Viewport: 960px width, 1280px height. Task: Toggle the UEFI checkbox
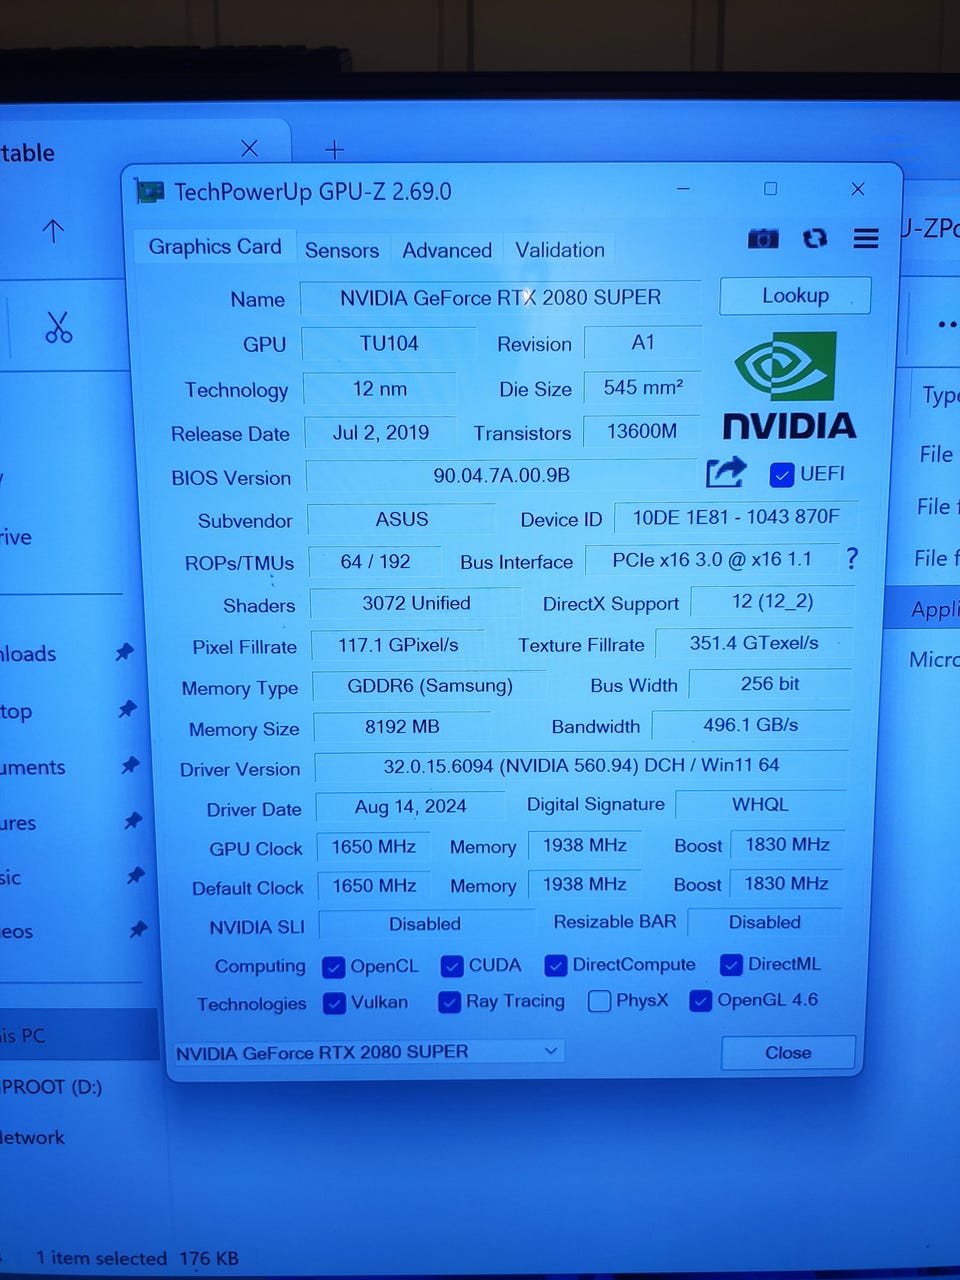[782, 474]
